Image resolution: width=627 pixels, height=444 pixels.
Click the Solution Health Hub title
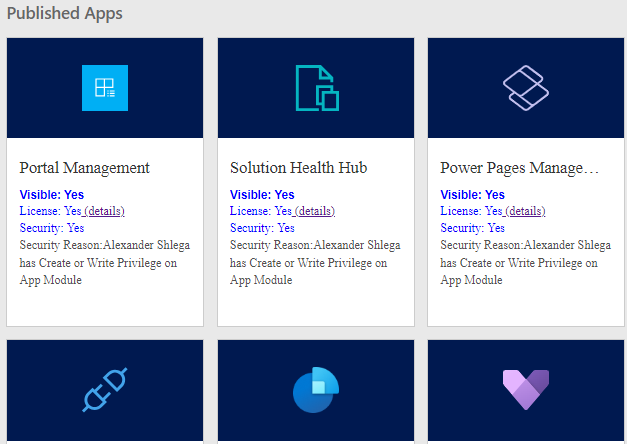(x=298, y=168)
